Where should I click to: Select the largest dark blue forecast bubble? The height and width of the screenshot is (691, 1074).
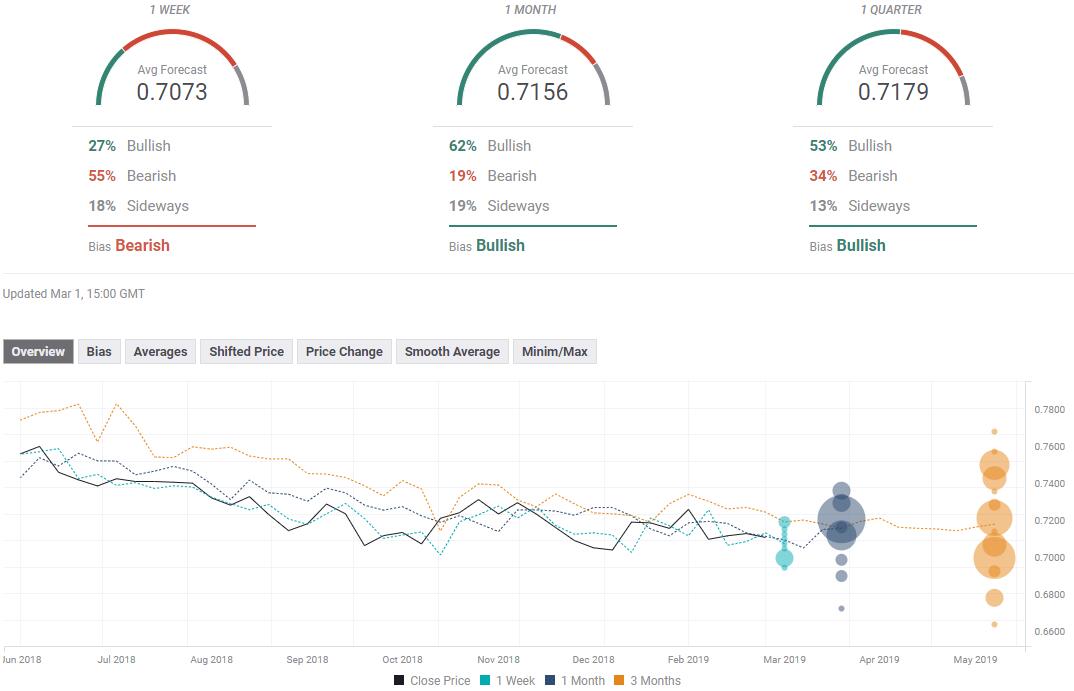pos(842,519)
